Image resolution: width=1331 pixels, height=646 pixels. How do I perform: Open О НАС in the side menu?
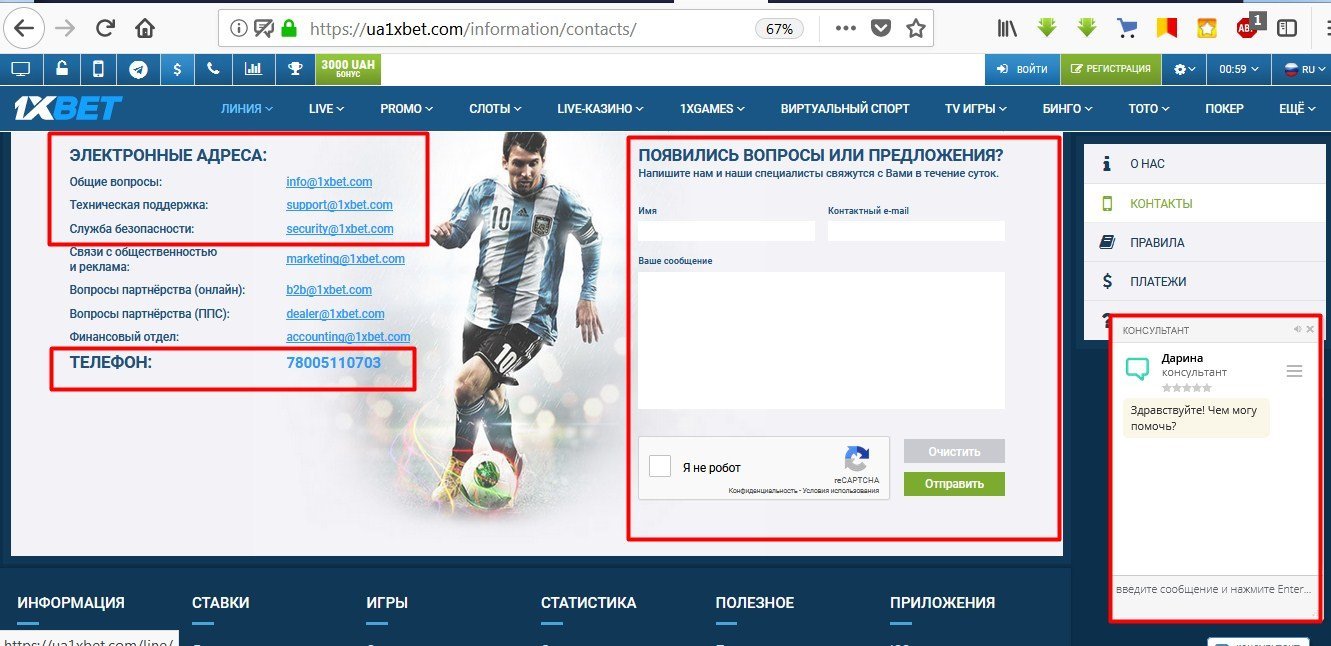(1204, 163)
